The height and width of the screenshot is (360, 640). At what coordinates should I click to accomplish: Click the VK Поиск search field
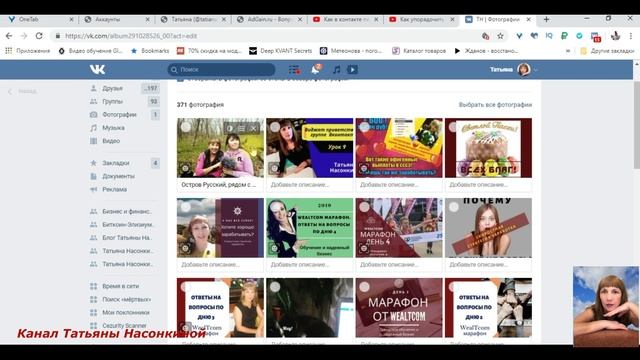[221, 70]
